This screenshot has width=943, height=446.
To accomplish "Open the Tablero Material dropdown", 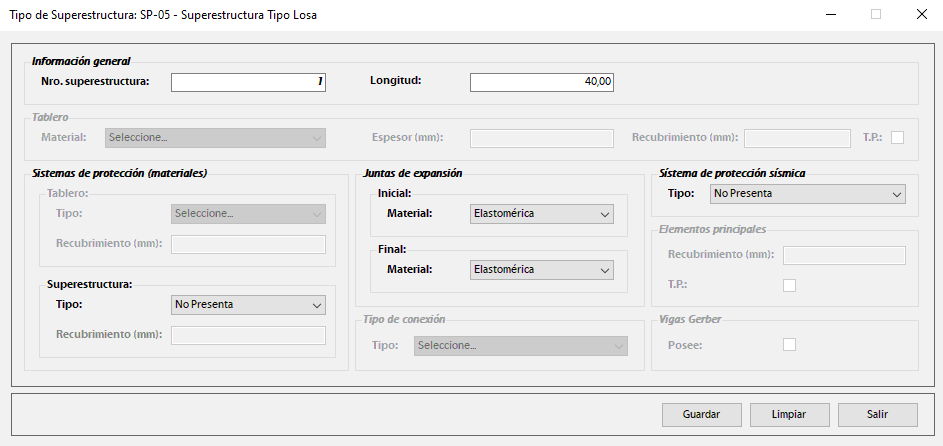I will [215, 138].
